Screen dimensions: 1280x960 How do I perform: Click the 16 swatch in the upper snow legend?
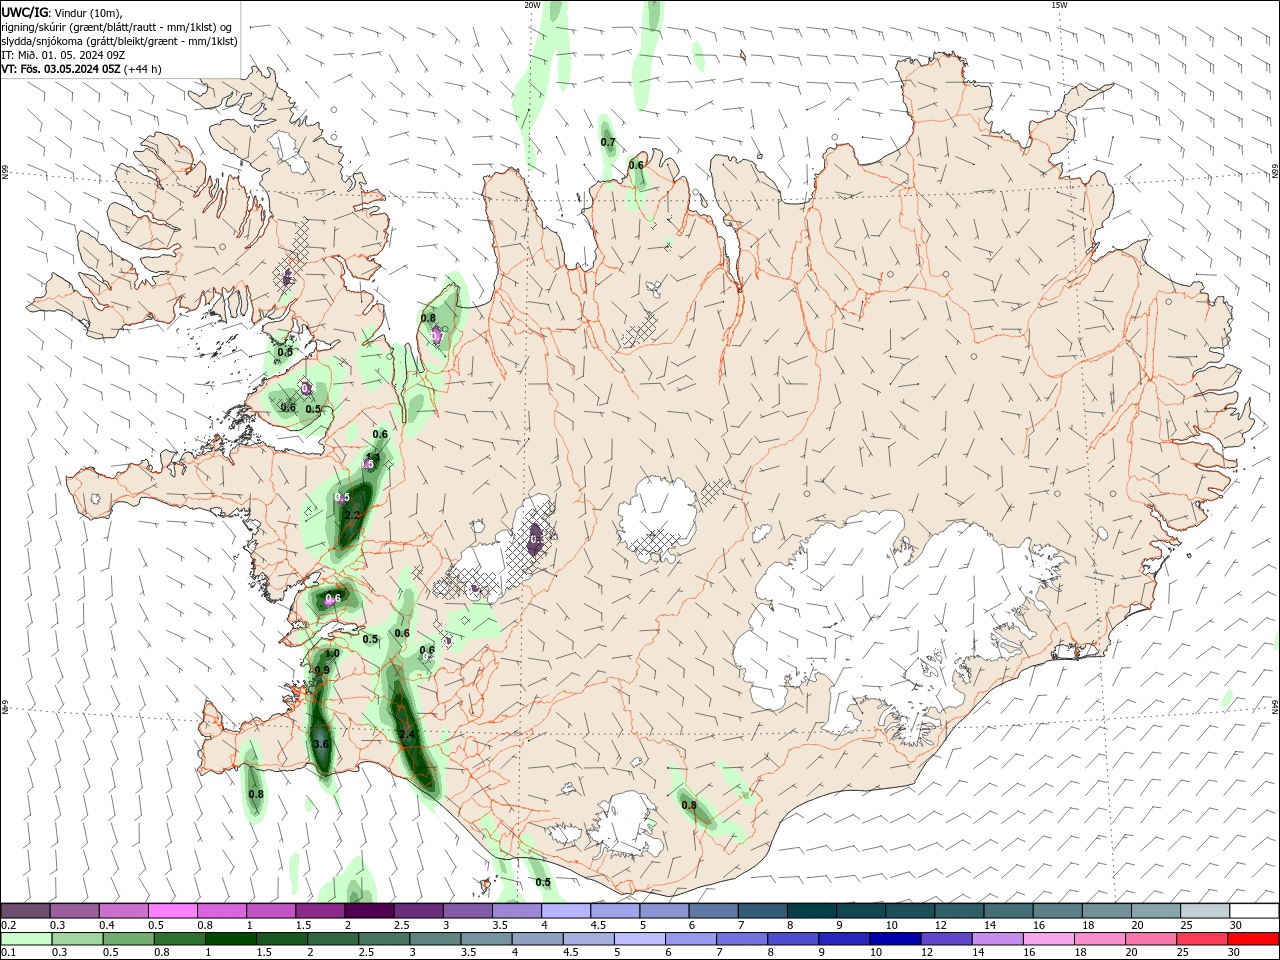click(x=1058, y=911)
